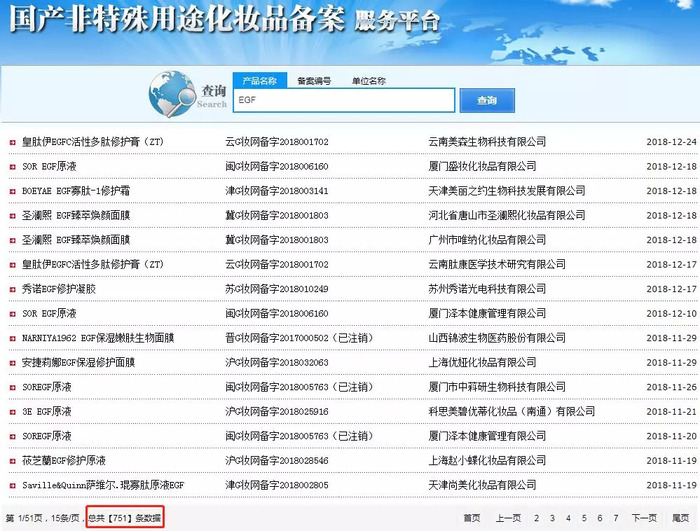Open NARNIYA1962 EGF保湿嫩肤生物面膜 link
700x531 pixels.
[98, 338]
